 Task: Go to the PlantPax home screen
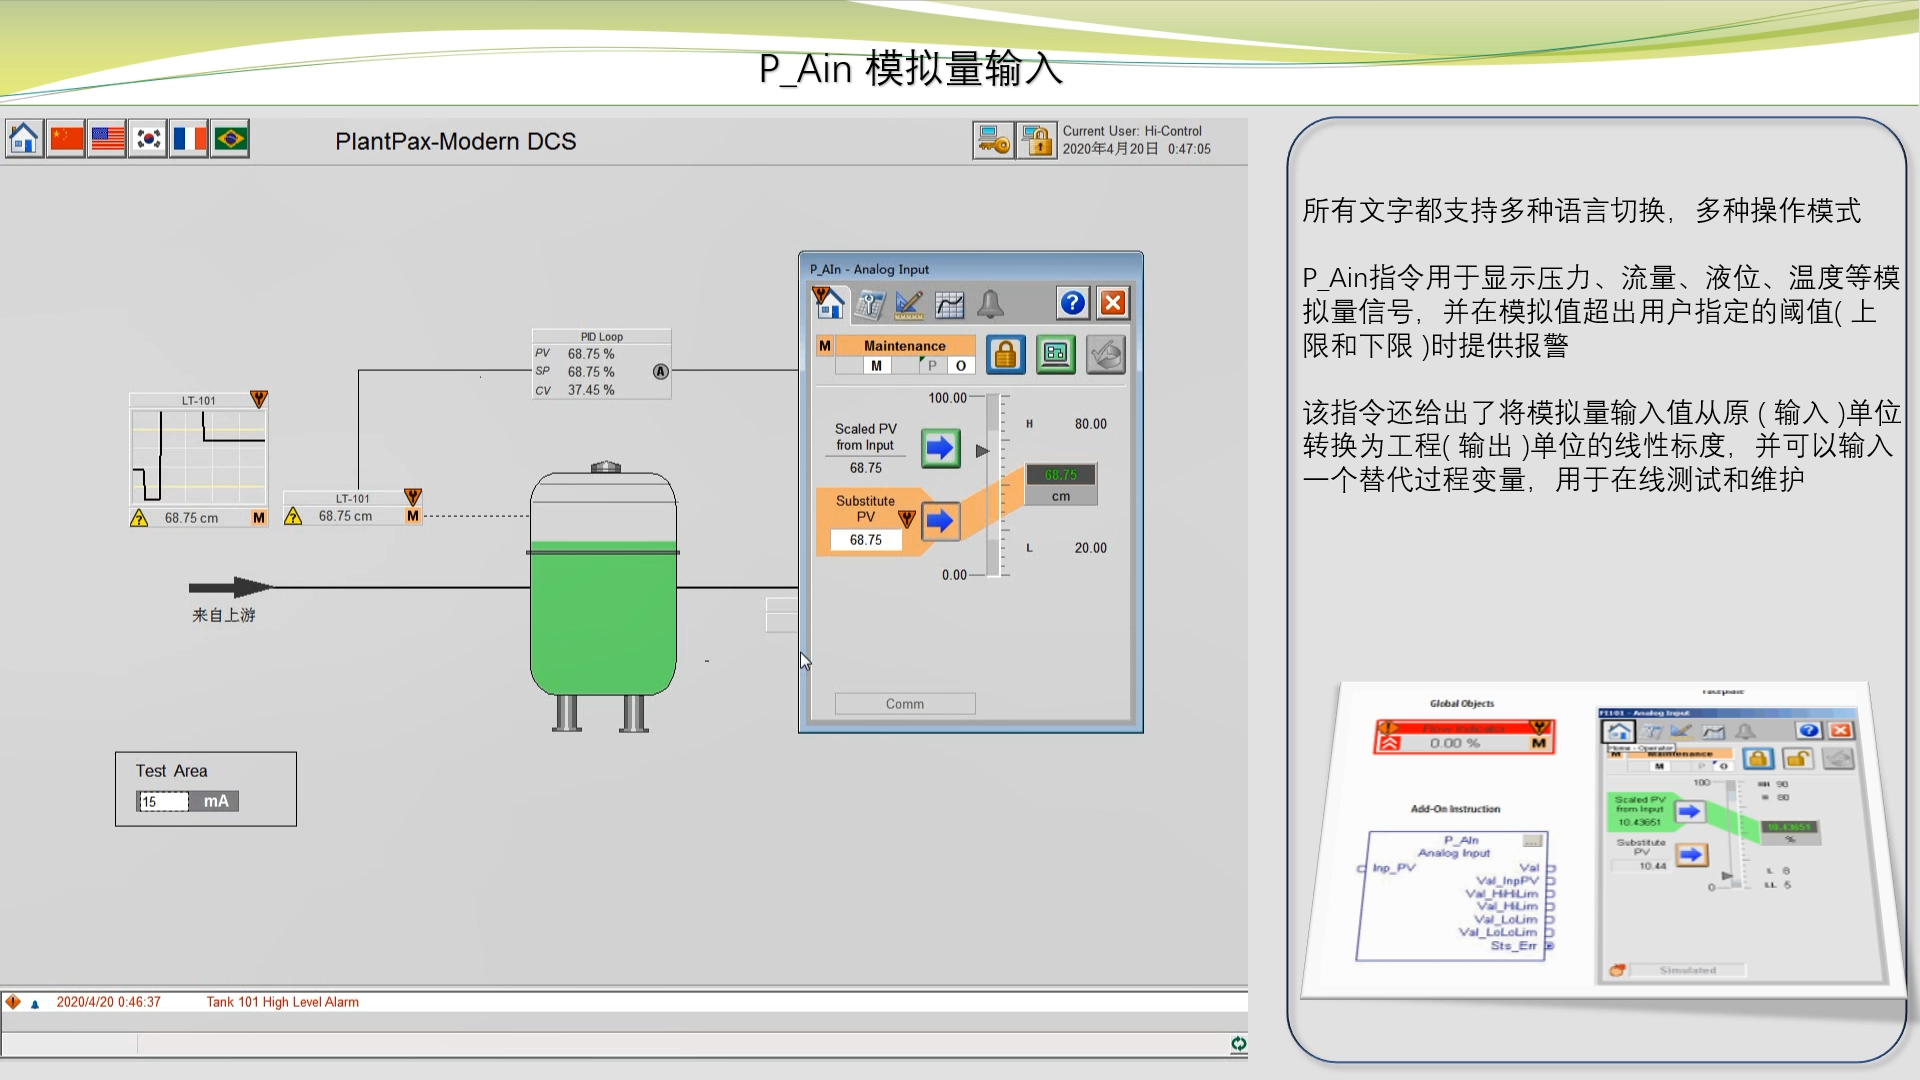(x=24, y=139)
